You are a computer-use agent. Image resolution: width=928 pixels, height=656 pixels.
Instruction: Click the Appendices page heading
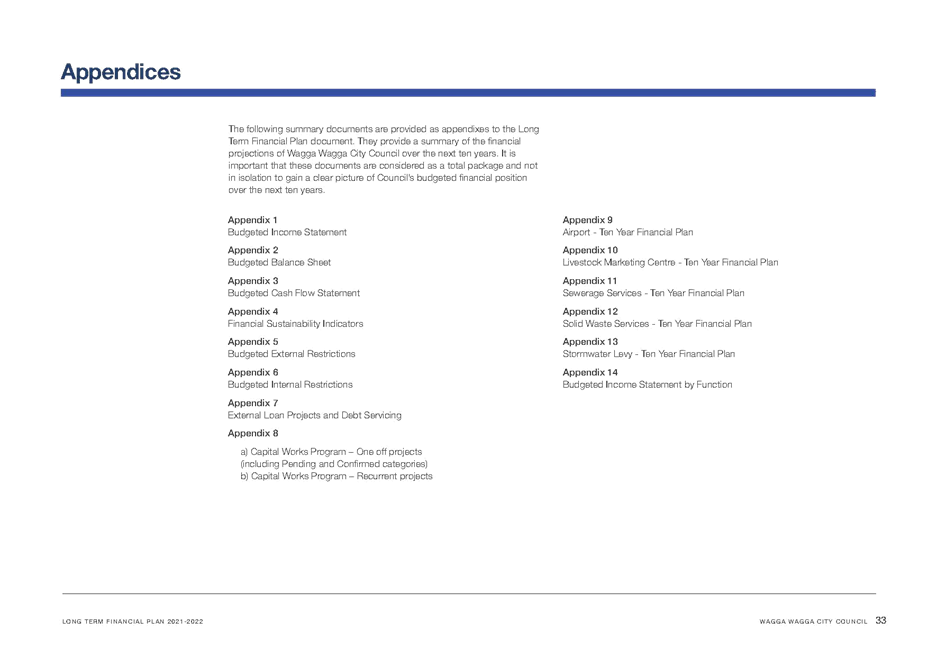121,72
